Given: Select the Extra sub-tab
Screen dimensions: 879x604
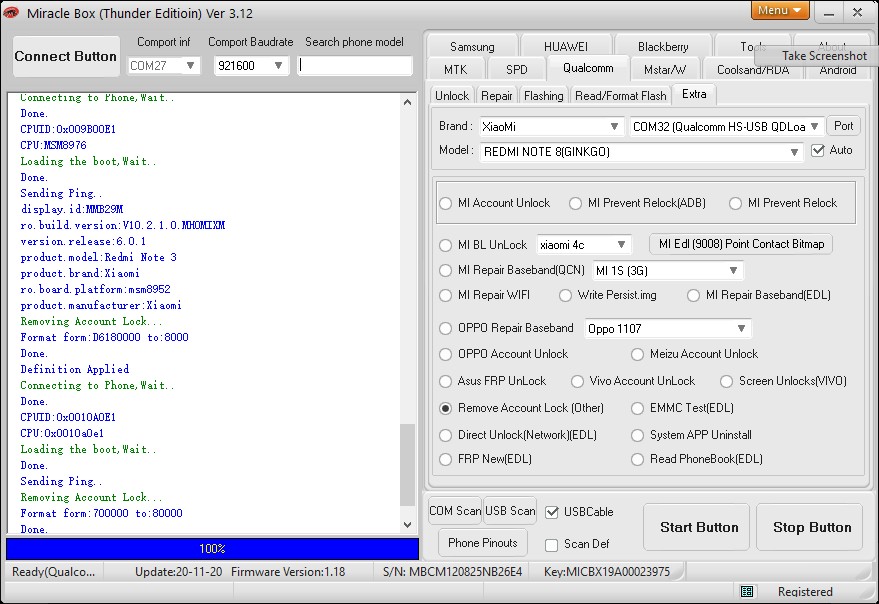Looking at the screenshot, I should (x=694, y=94).
